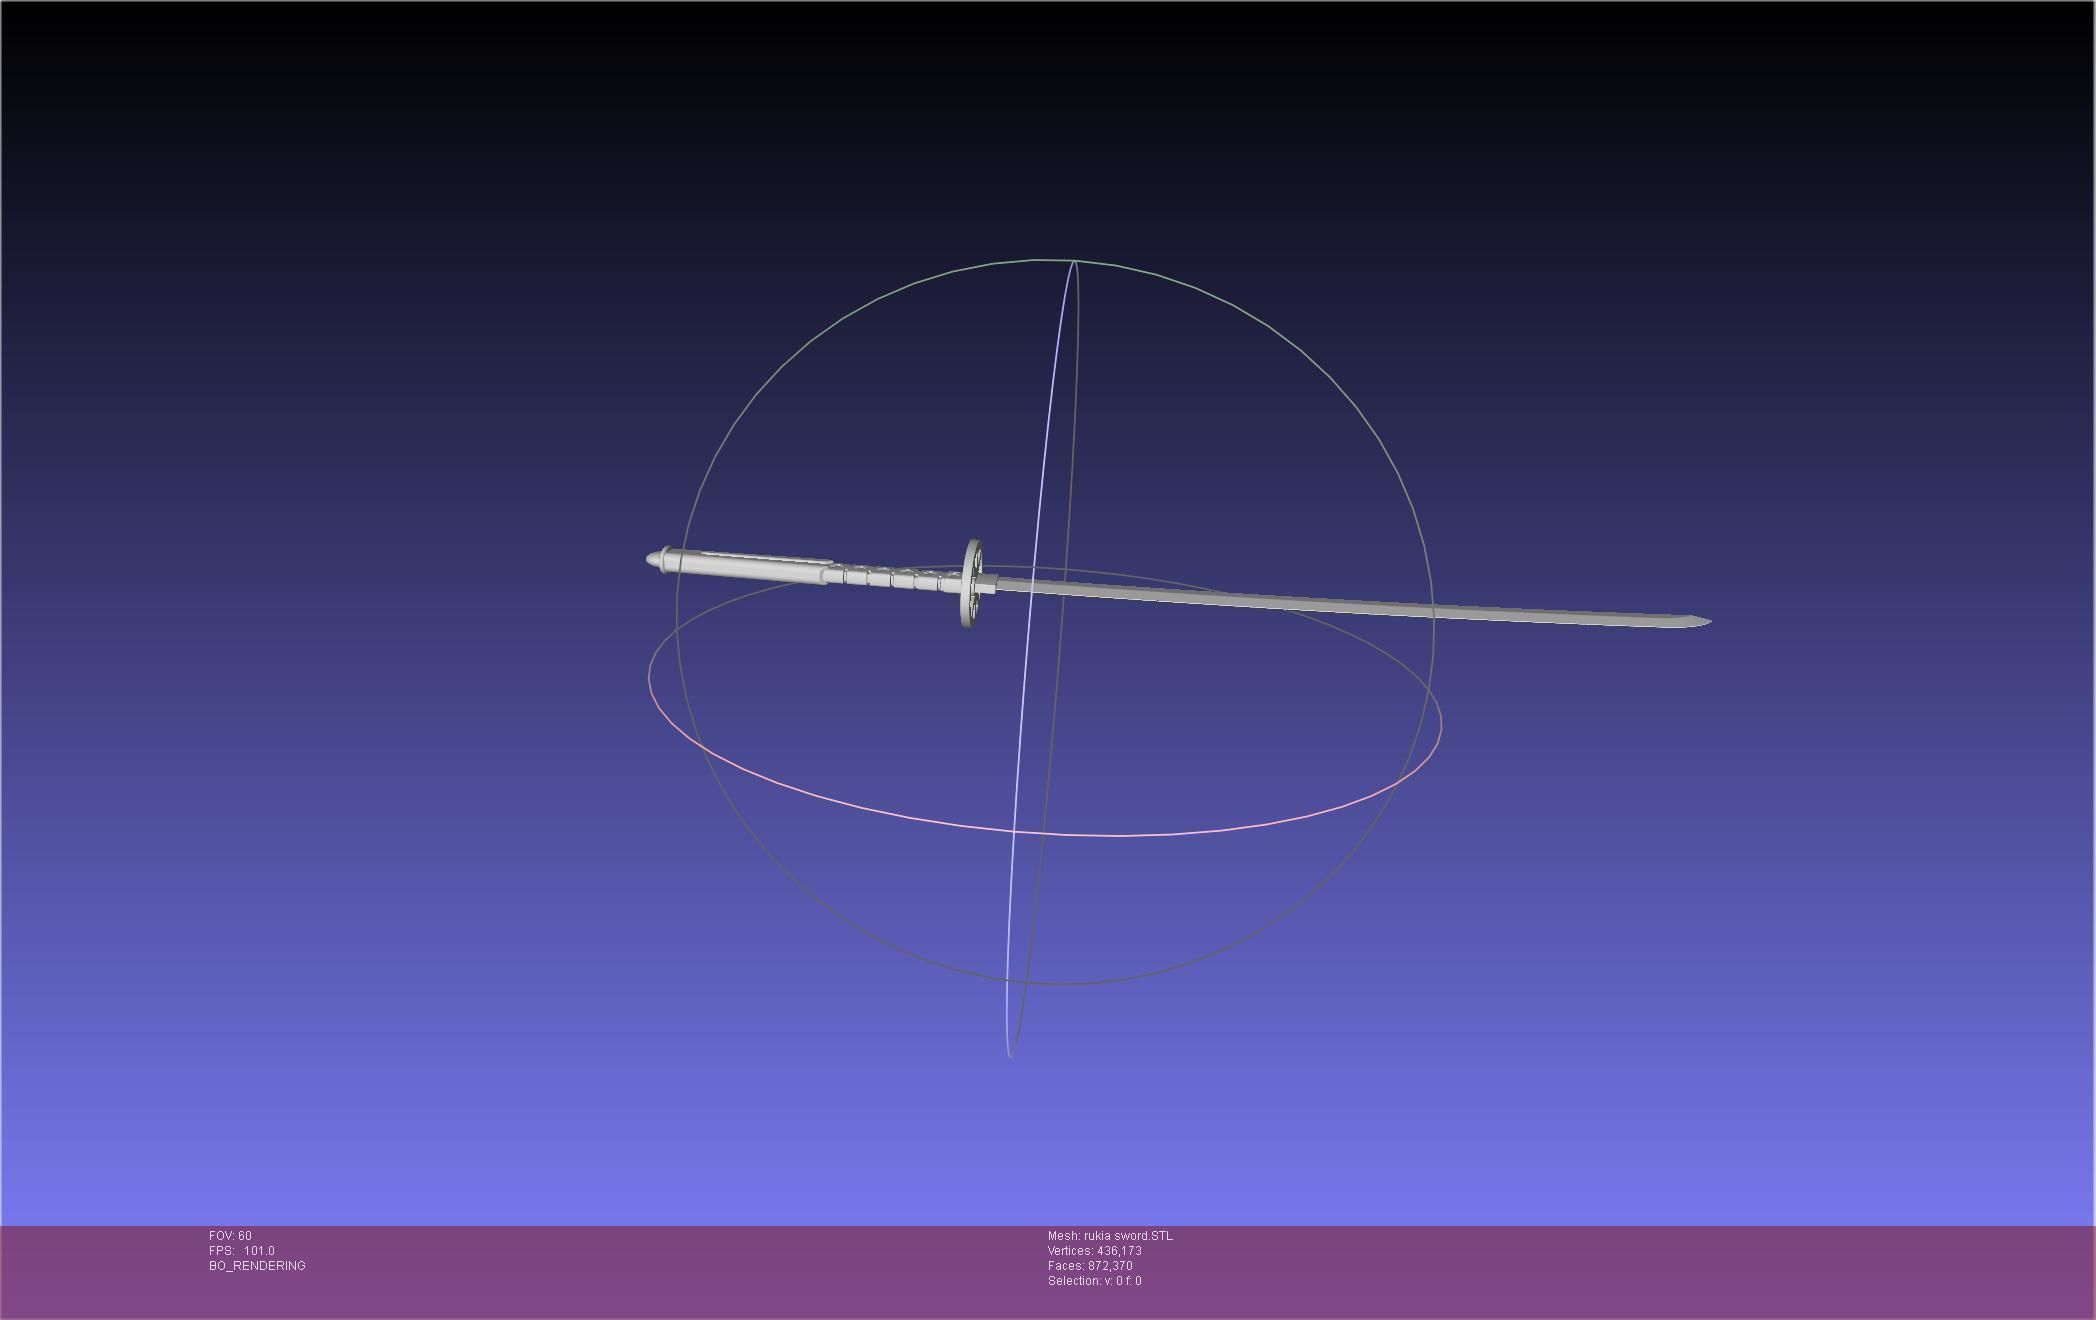Click the FOV: 60 label
The image size is (2096, 1320).
click(x=230, y=1236)
